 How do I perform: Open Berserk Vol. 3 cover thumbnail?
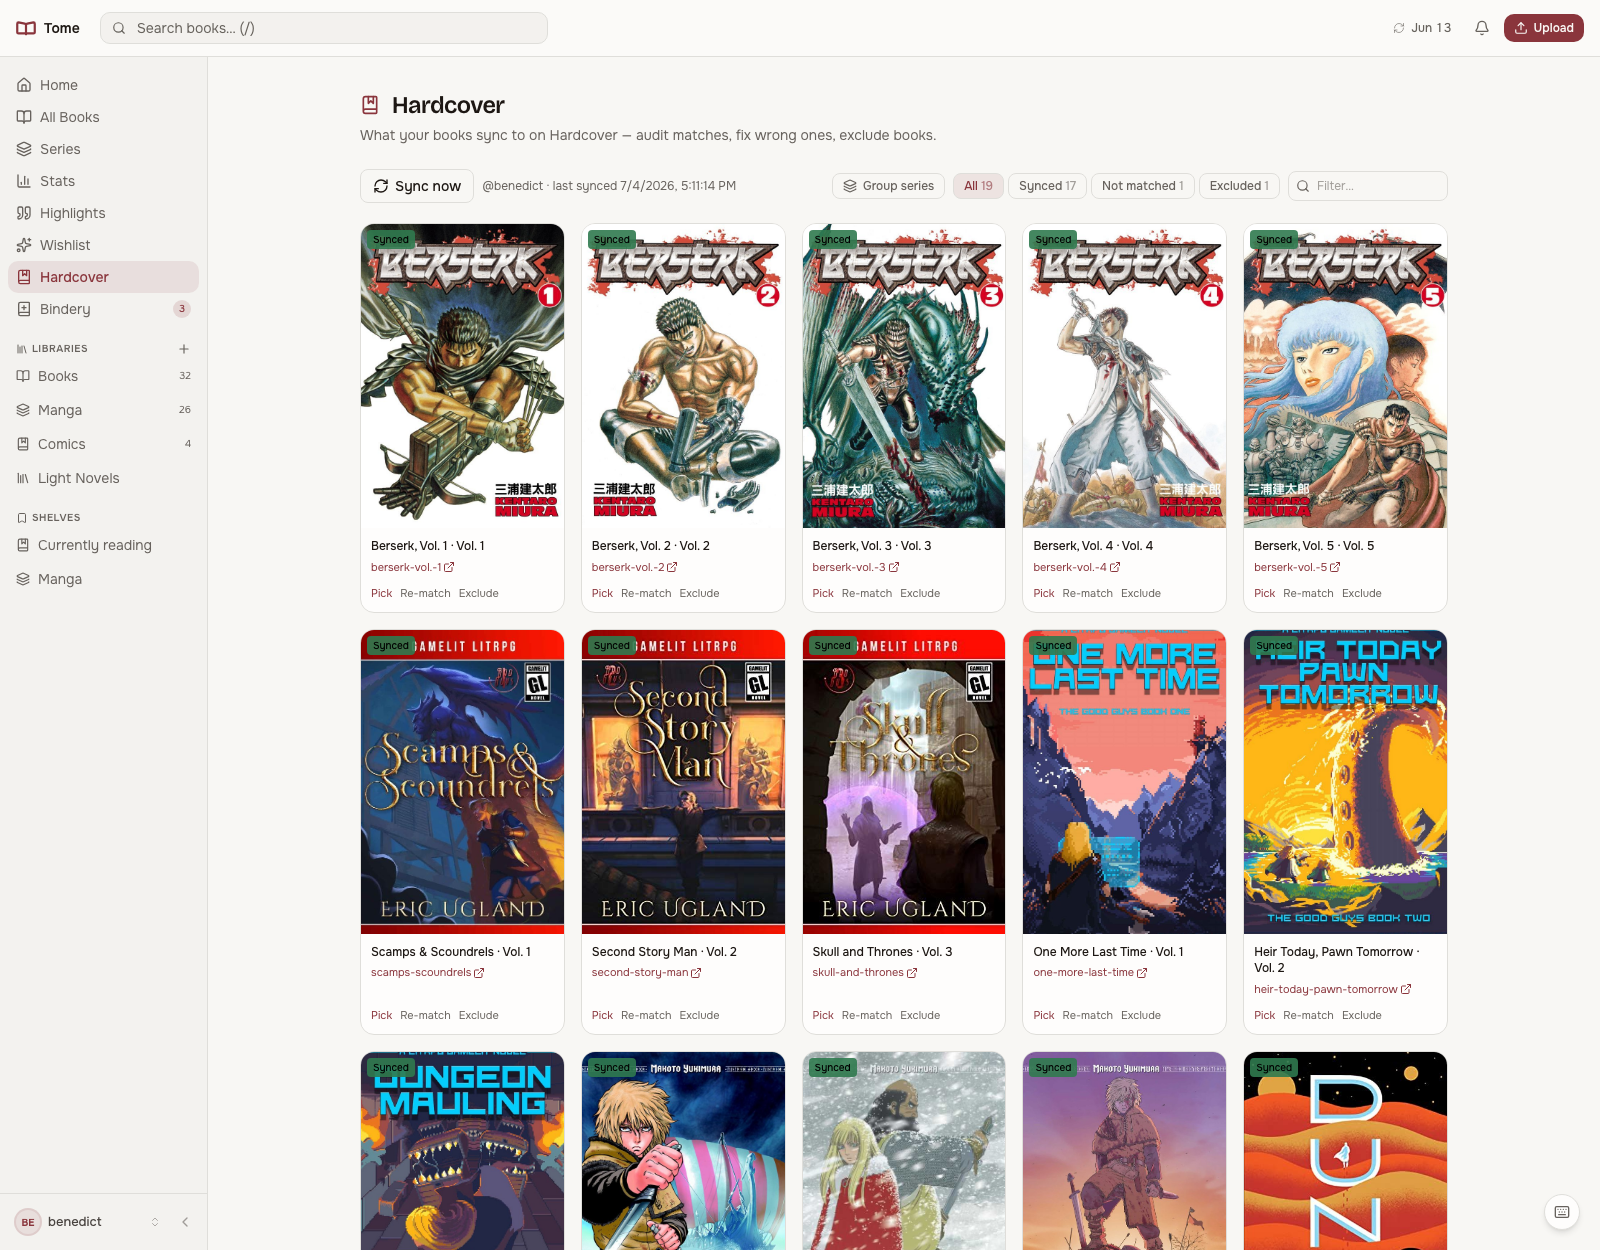pyautogui.click(x=904, y=376)
